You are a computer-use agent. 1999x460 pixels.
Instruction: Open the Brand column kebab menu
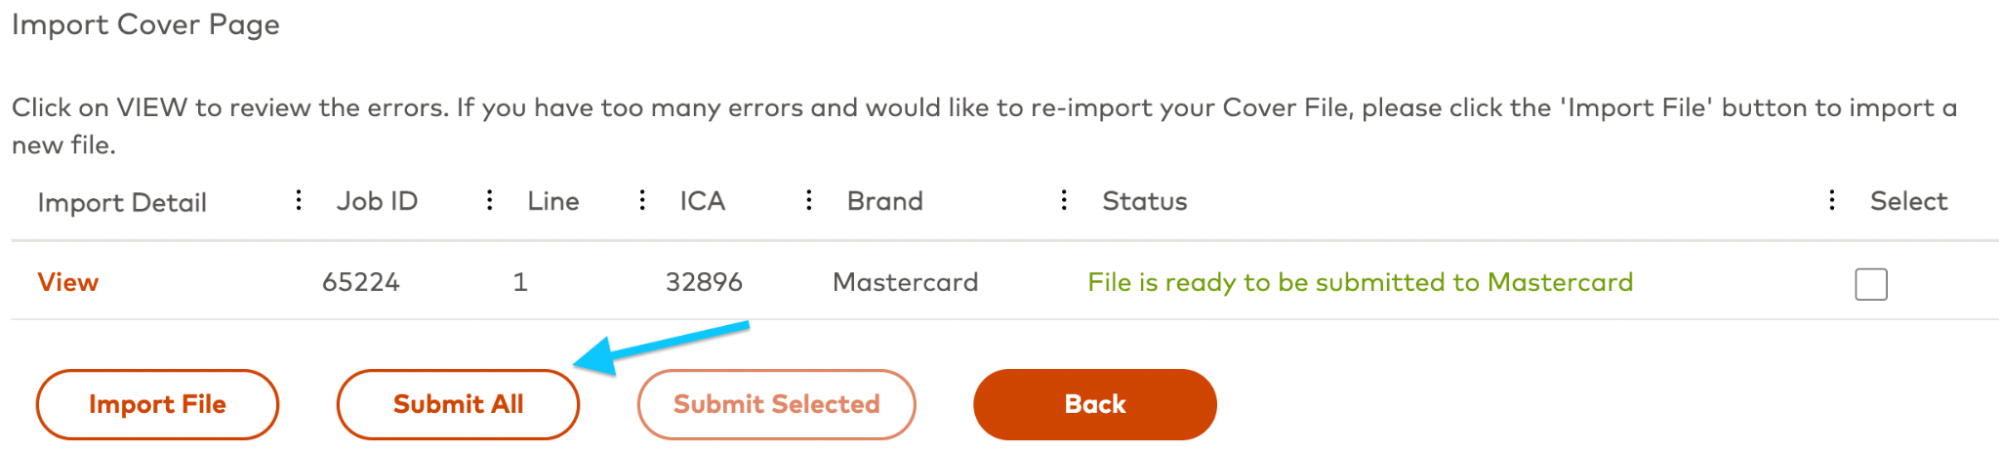tap(1064, 200)
